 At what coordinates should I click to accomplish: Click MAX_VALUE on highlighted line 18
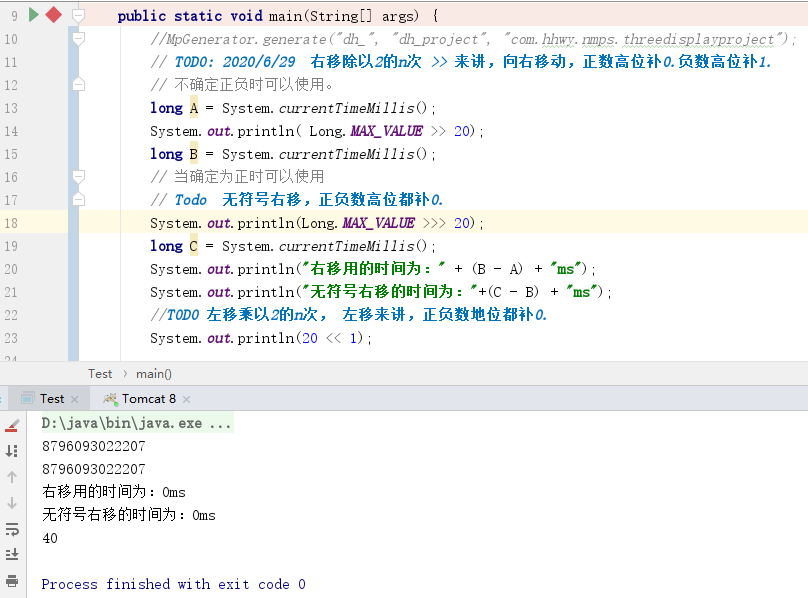point(379,223)
